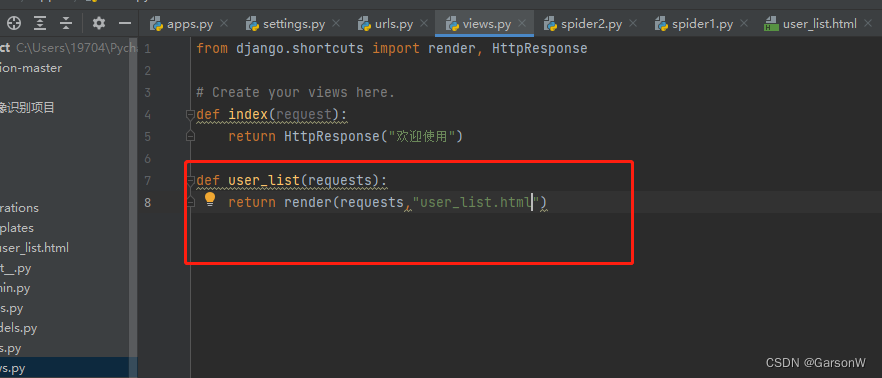Screen dimensions: 882x378
Task: Close the spider2.py tab
Action: [x=633, y=24]
